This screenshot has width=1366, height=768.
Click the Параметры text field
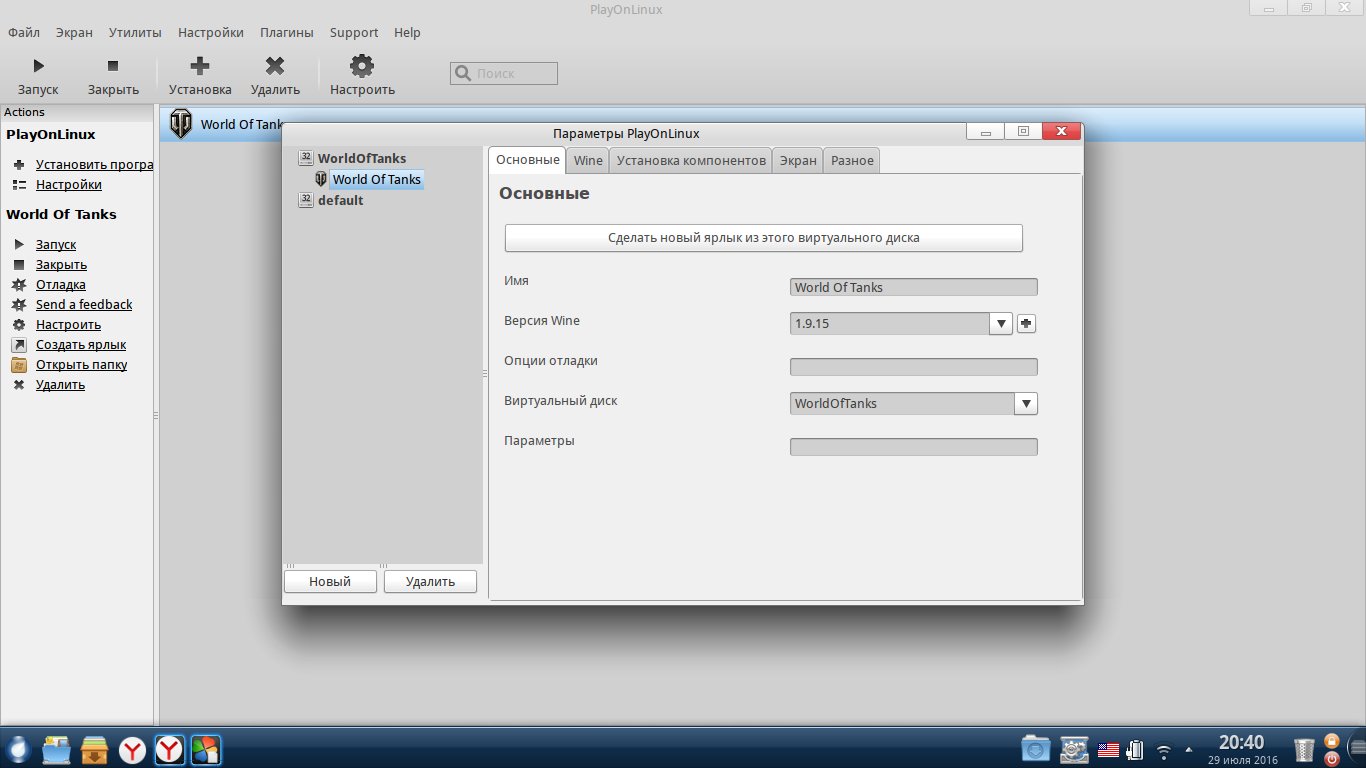click(x=914, y=447)
